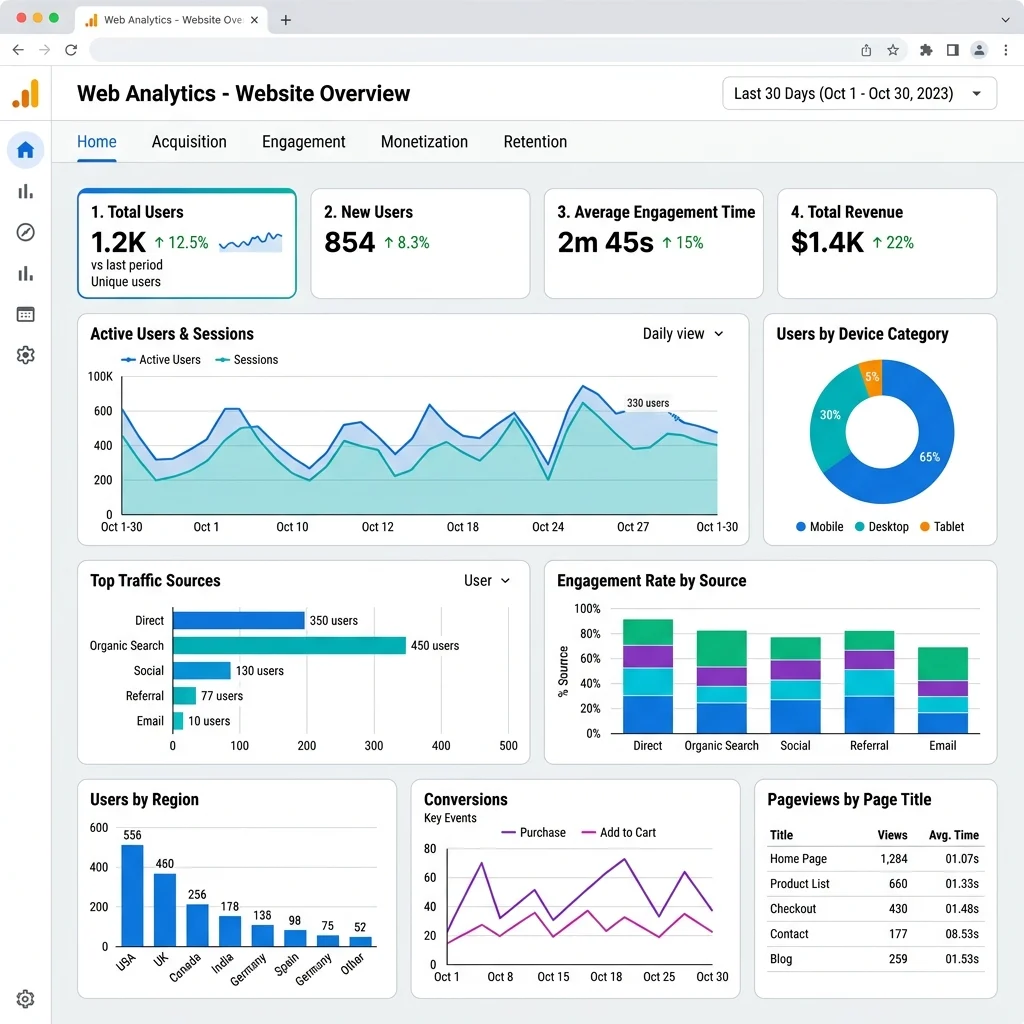Toggle the Sessions legend series

(247, 360)
